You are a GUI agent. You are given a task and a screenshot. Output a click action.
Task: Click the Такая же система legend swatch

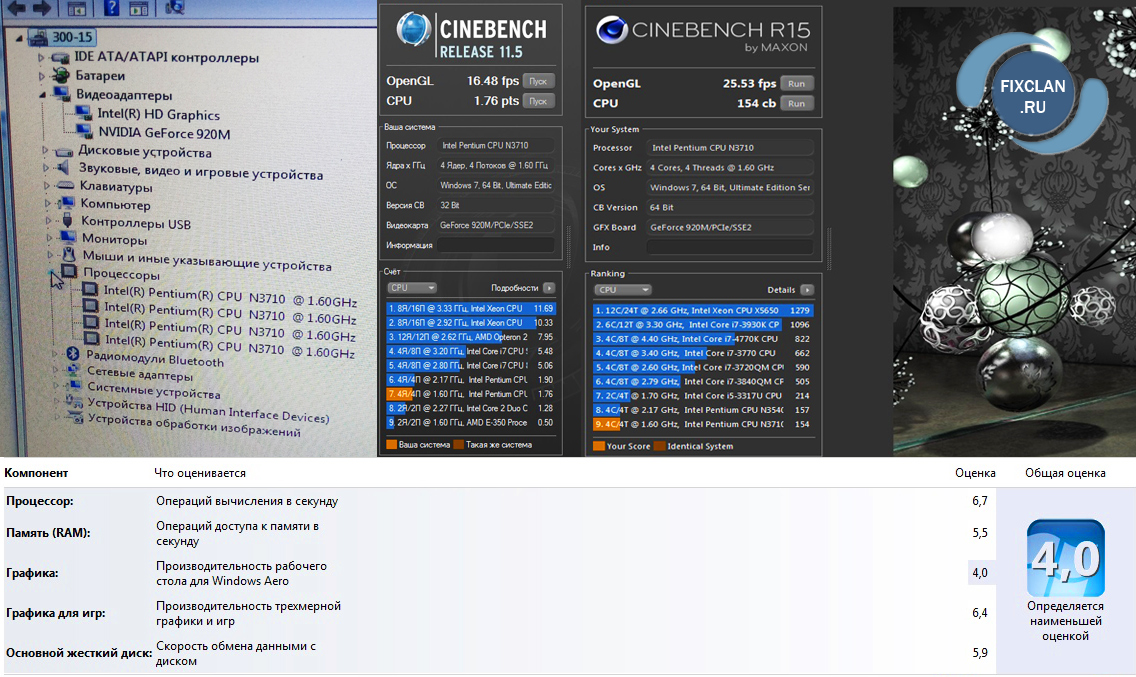(458, 444)
